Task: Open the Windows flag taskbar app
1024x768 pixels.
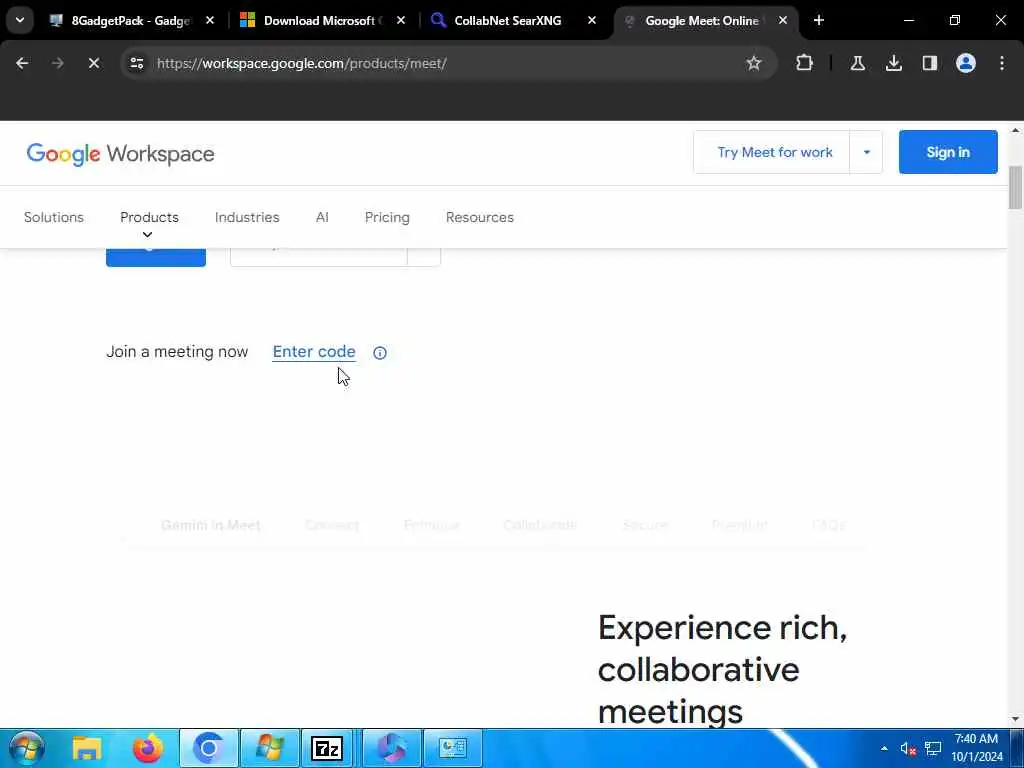Action: click(270, 748)
